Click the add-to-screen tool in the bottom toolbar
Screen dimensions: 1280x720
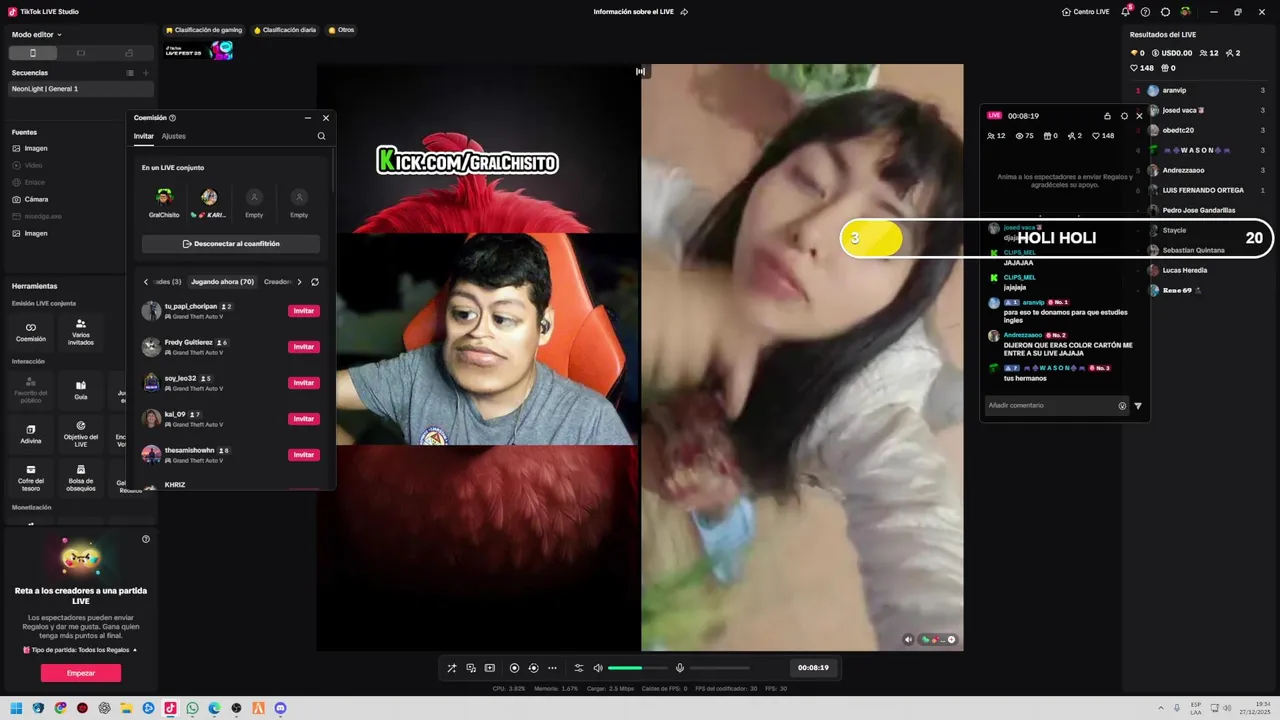(x=490, y=668)
